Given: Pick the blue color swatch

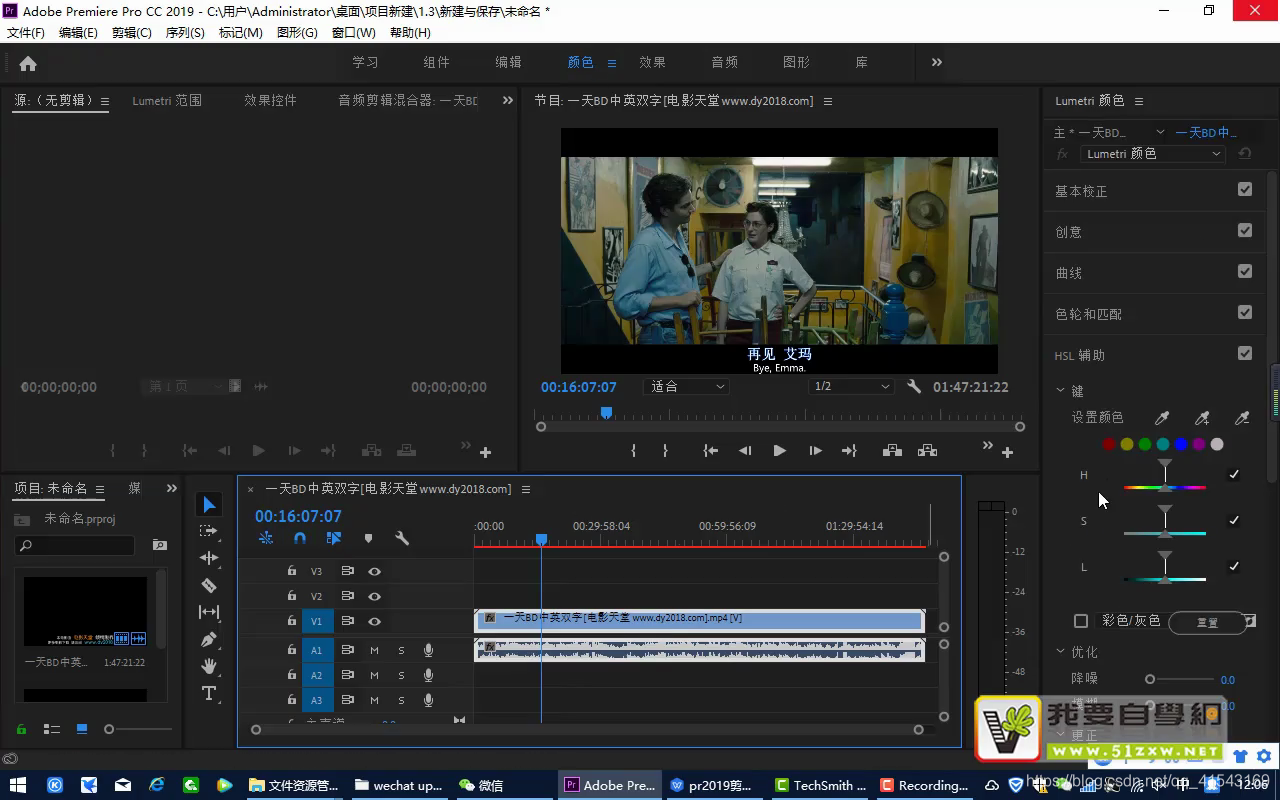Looking at the screenshot, I should (1181, 444).
